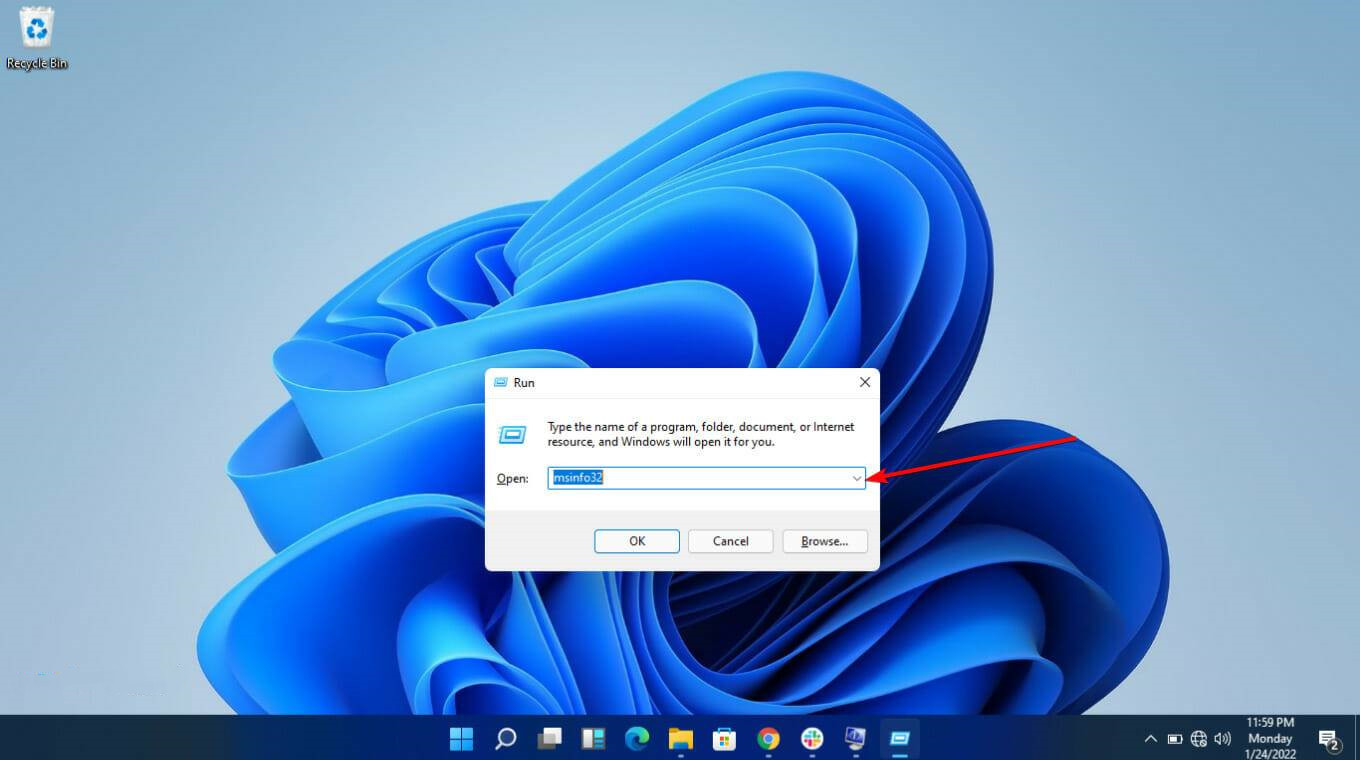Show hidden system tray icons
1360x760 pixels.
point(1150,738)
